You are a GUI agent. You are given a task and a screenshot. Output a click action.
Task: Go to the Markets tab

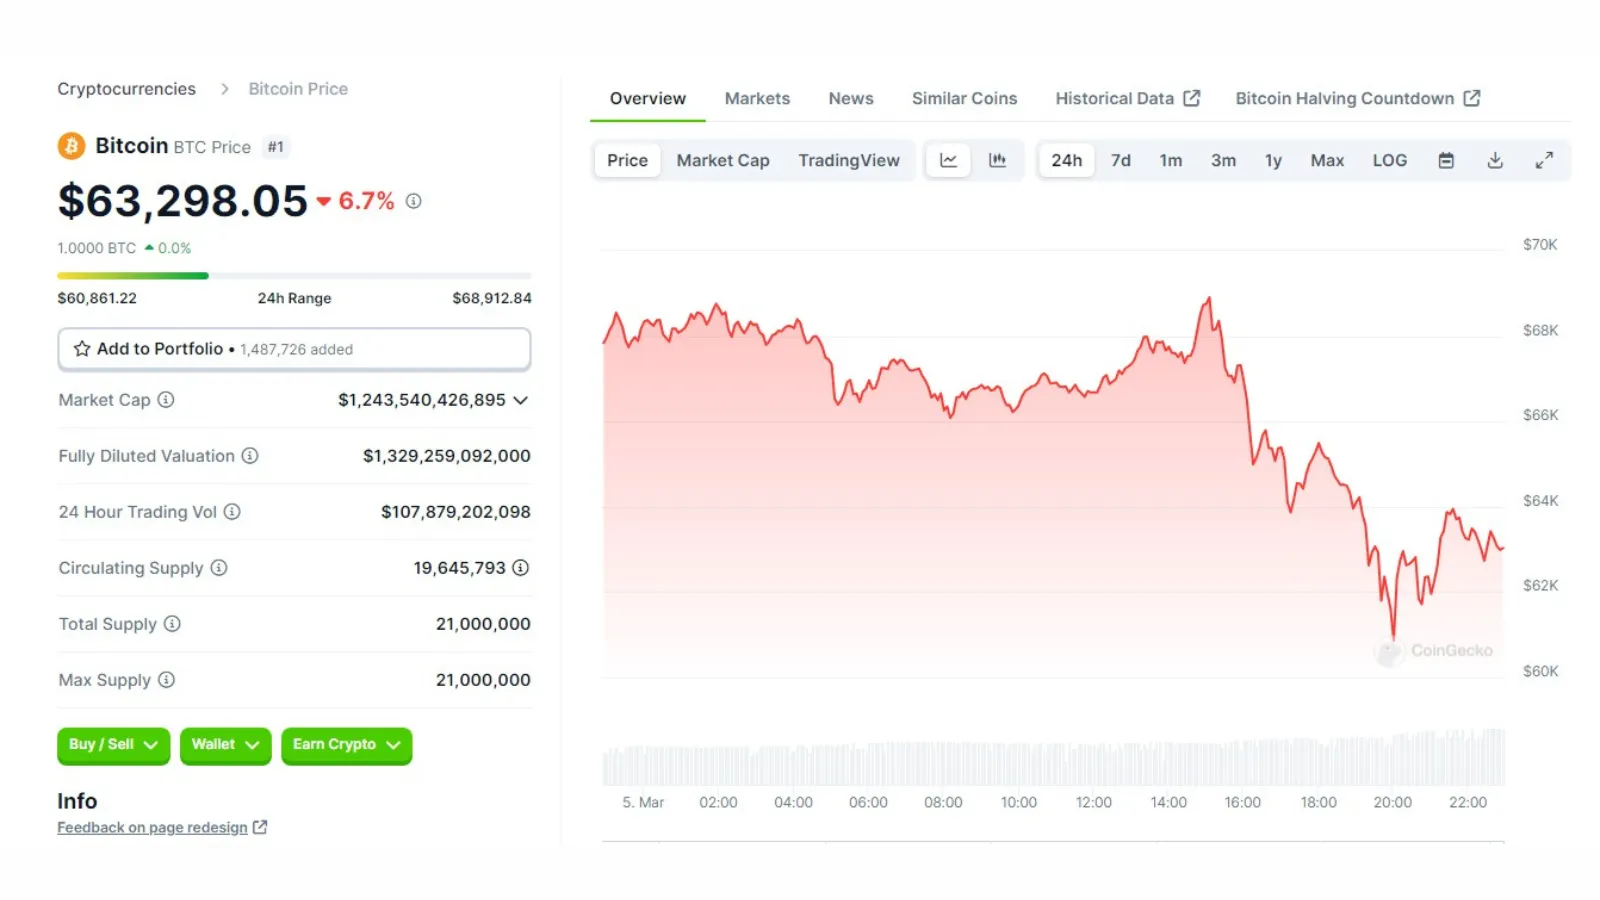pyautogui.click(x=757, y=99)
